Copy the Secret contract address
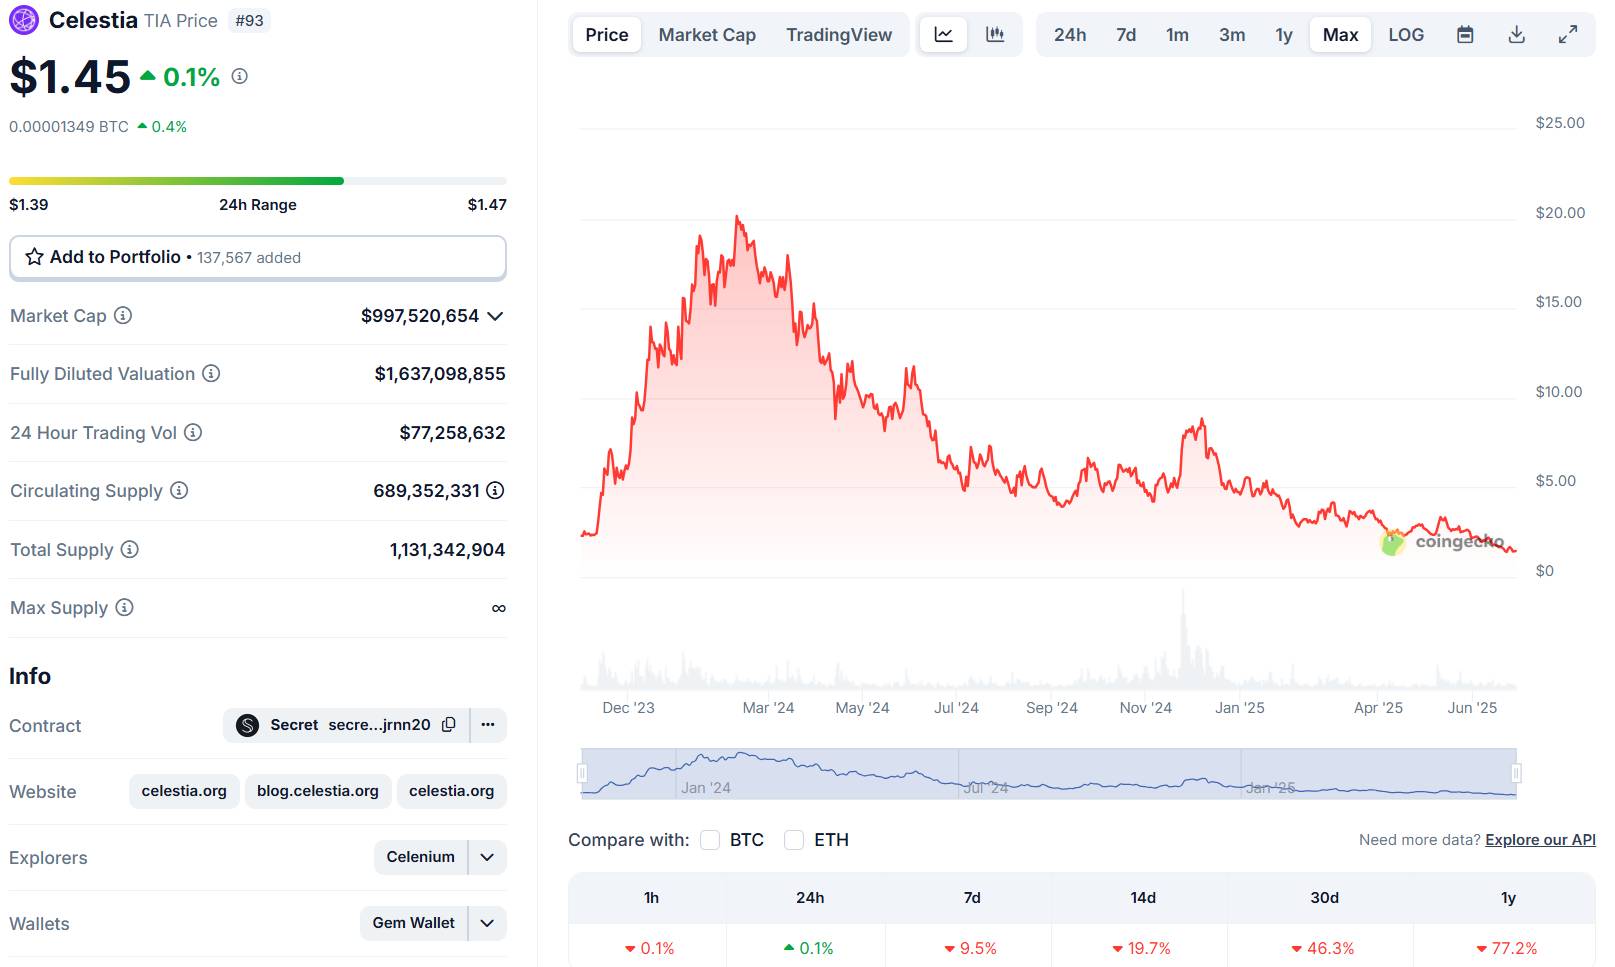This screenshot has width=1615, height=967. (449, 725)
